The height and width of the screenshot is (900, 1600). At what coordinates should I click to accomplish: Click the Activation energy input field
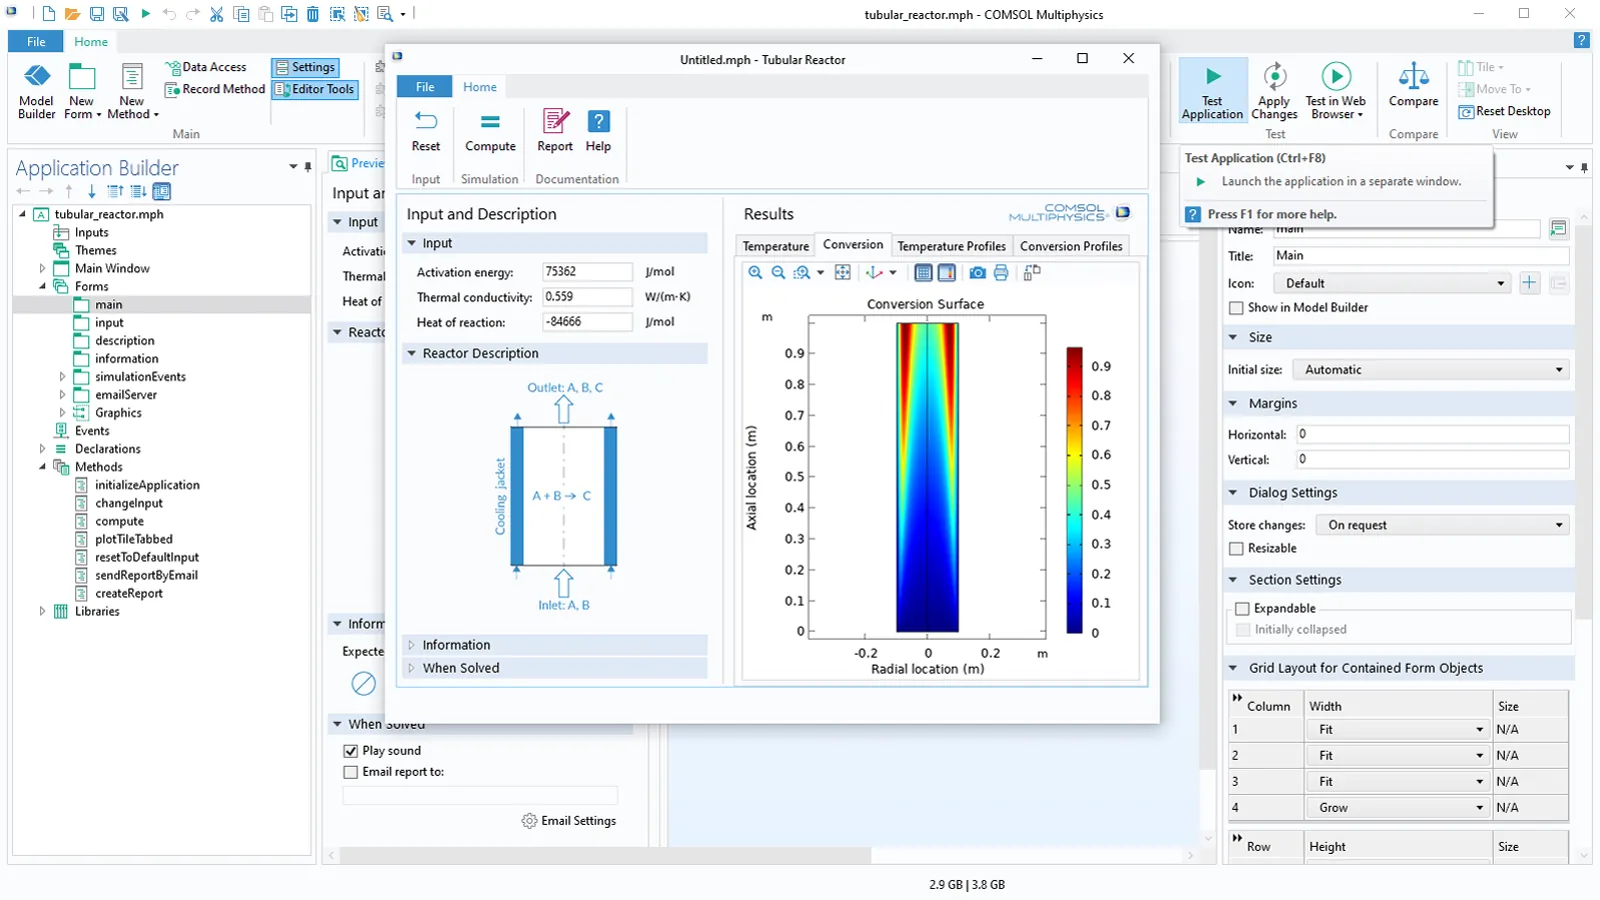[587, 272]
